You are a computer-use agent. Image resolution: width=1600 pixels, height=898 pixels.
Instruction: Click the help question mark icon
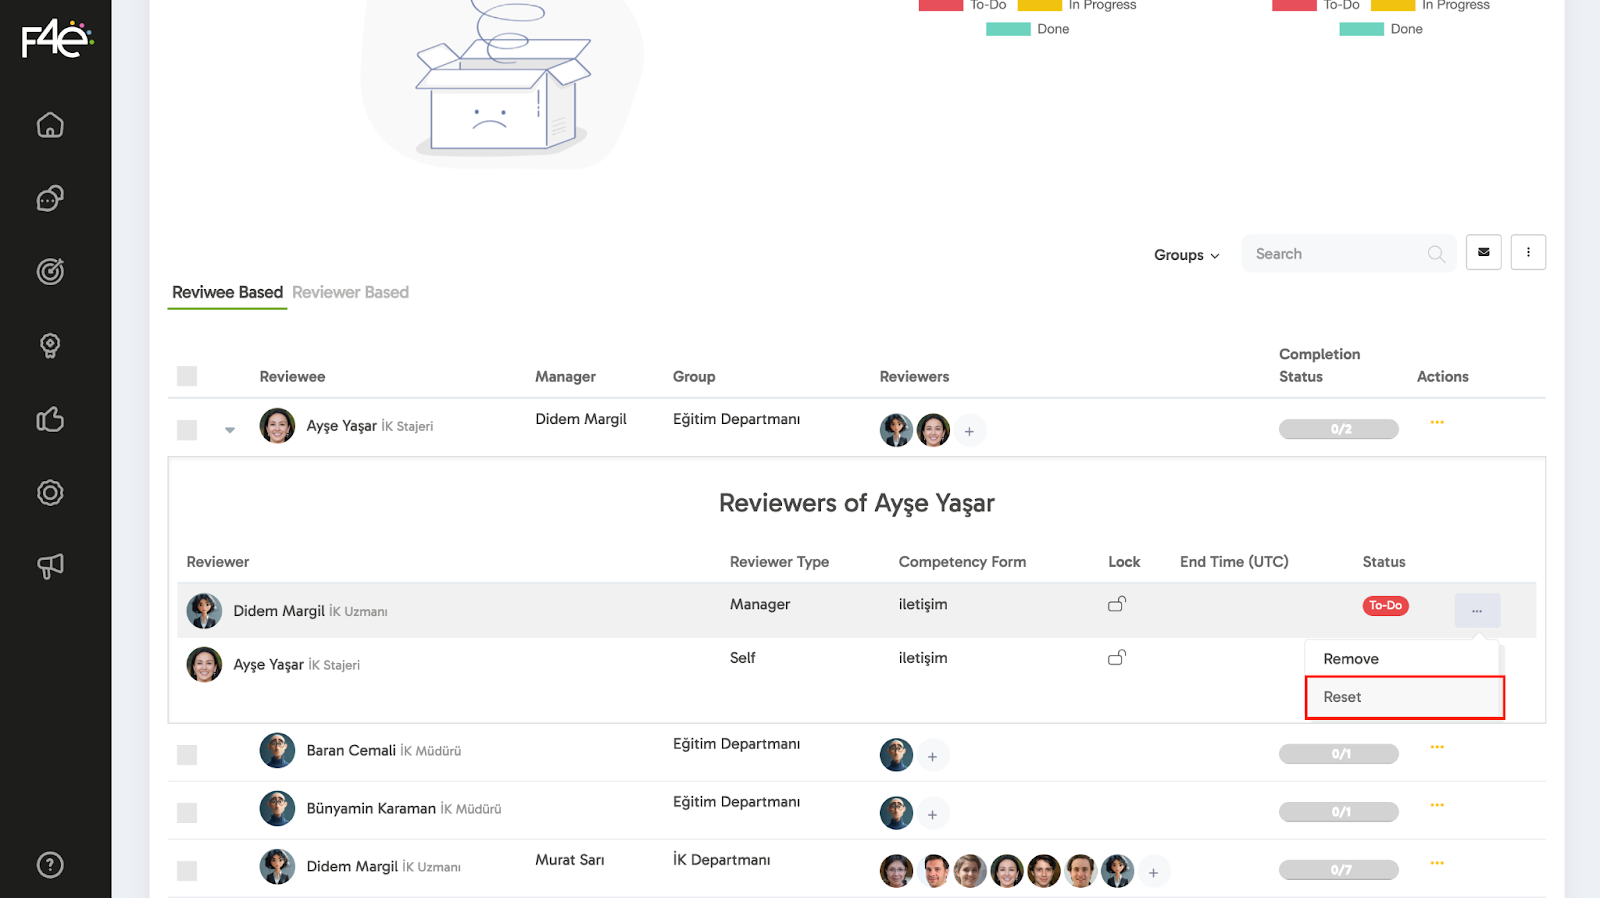click(50, 865)
